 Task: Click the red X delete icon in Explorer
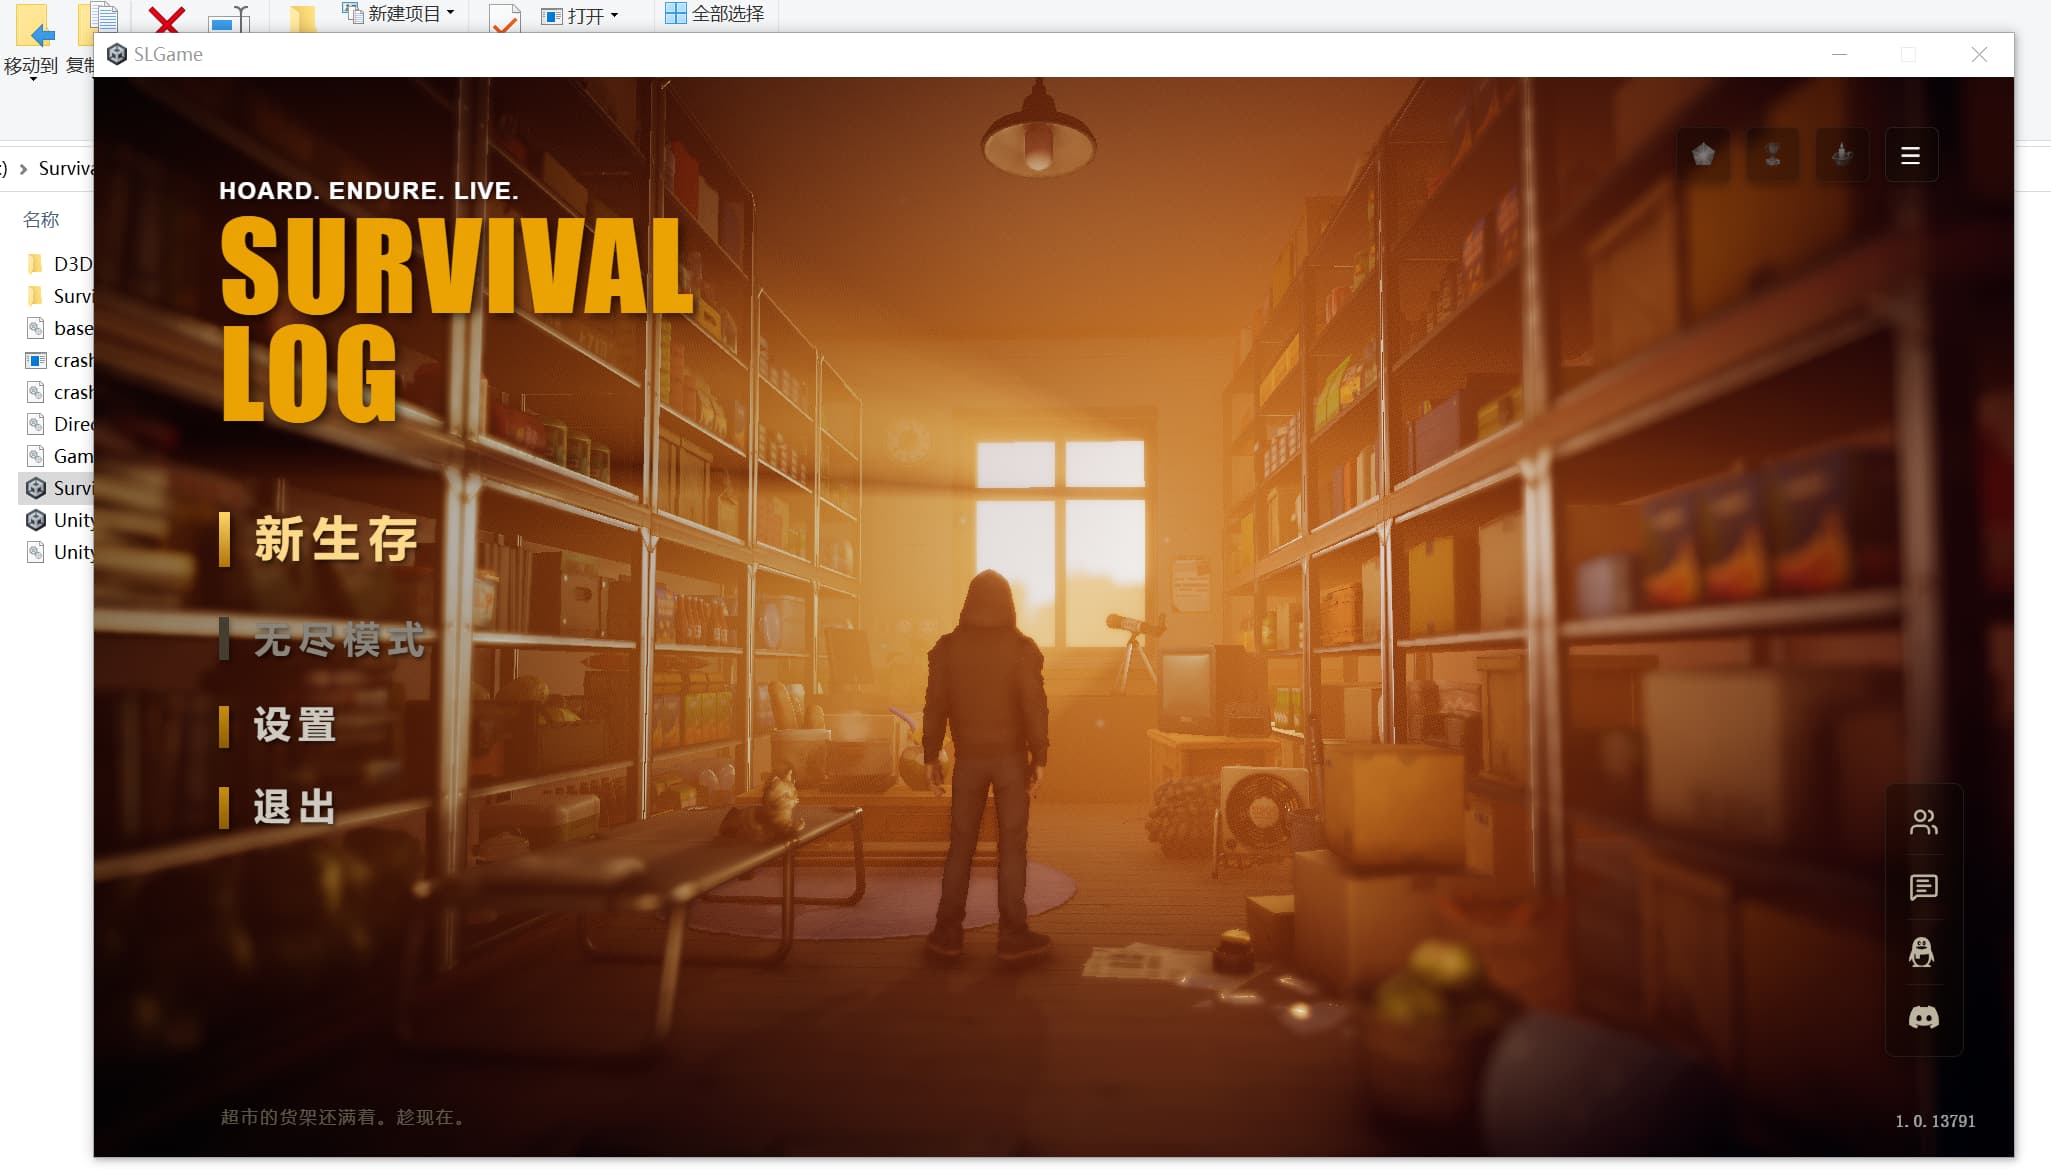point(166,19)
